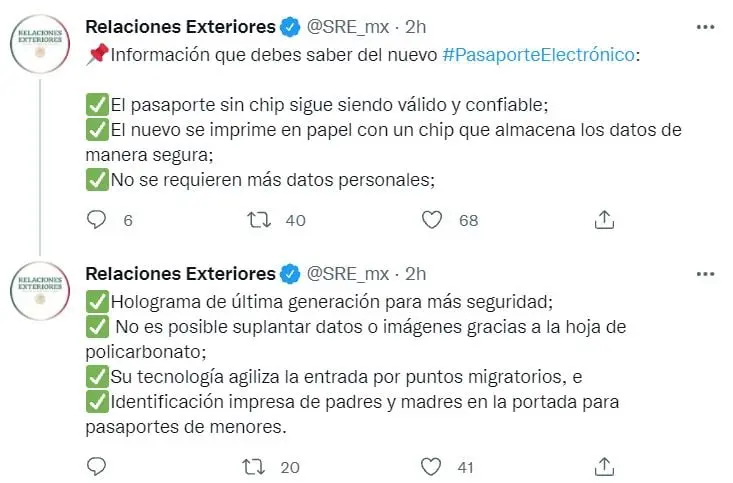The height and width of the screenshot is (483, 733).
Task: Share the first tweet
Action: tap(604, 220)
